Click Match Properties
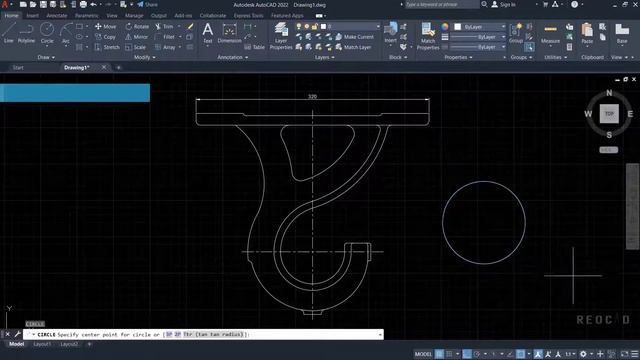Screen dimensions: 640x360 click(x=428, y=36)
